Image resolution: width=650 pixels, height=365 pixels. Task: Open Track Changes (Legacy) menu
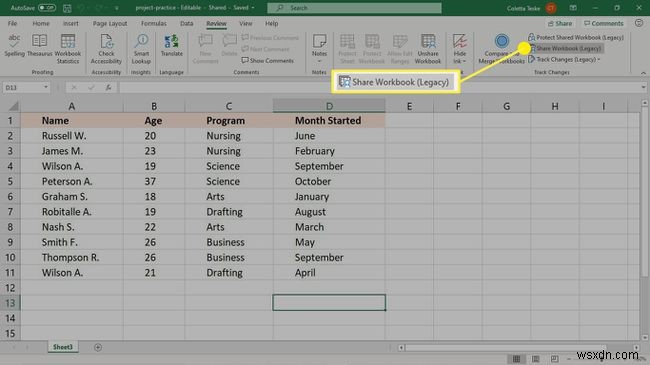point(564,60)
